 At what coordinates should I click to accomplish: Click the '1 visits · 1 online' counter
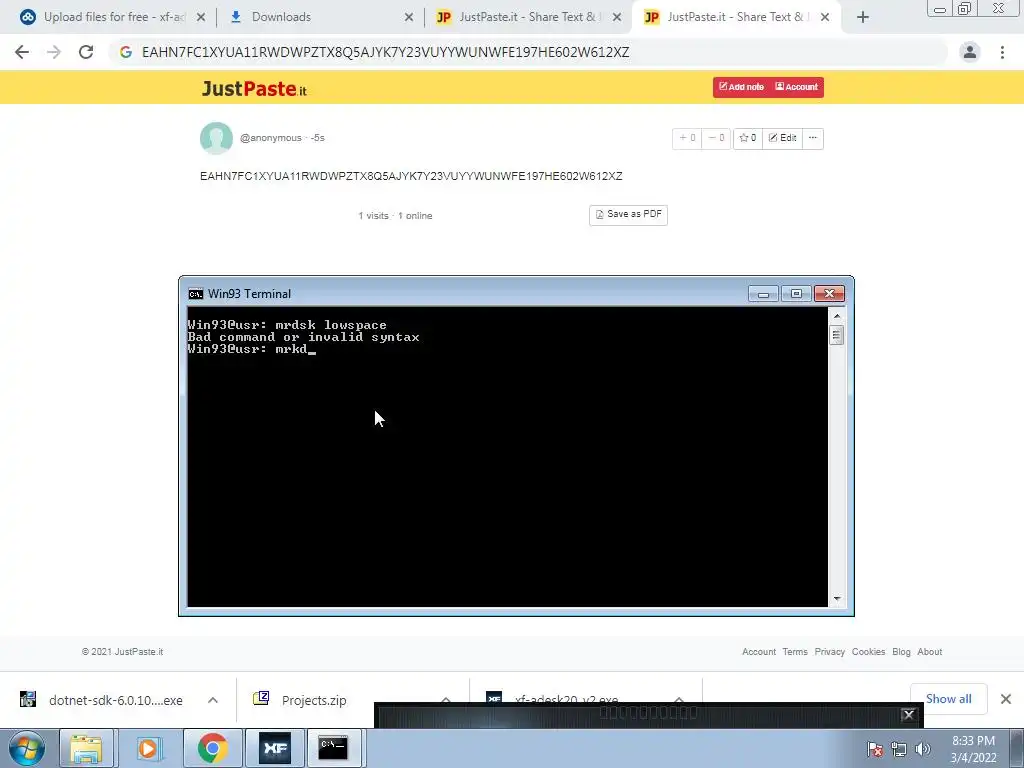395,216
